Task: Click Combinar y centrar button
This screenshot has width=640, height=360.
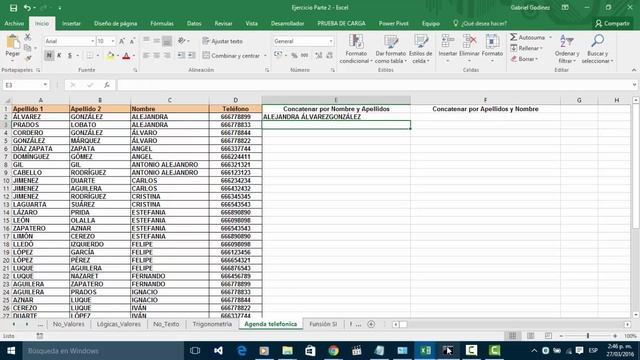Action: (231, 56)
